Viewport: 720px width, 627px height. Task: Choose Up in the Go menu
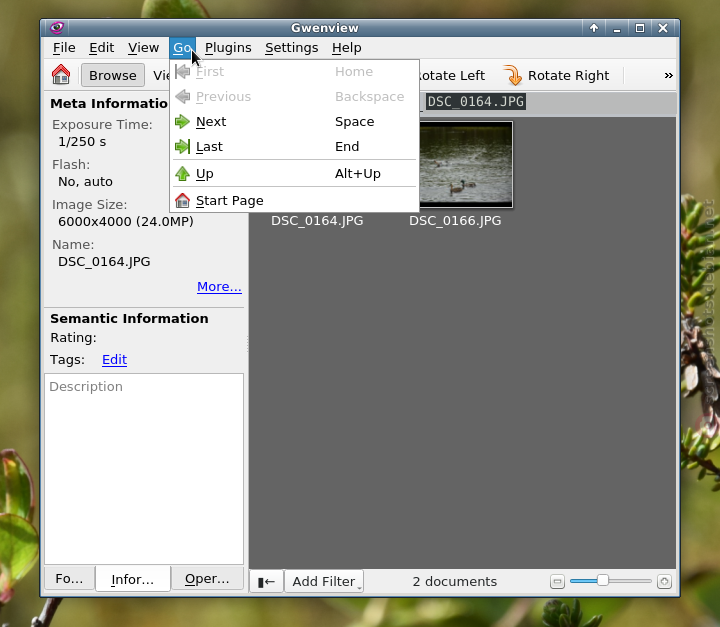point(294,174)
